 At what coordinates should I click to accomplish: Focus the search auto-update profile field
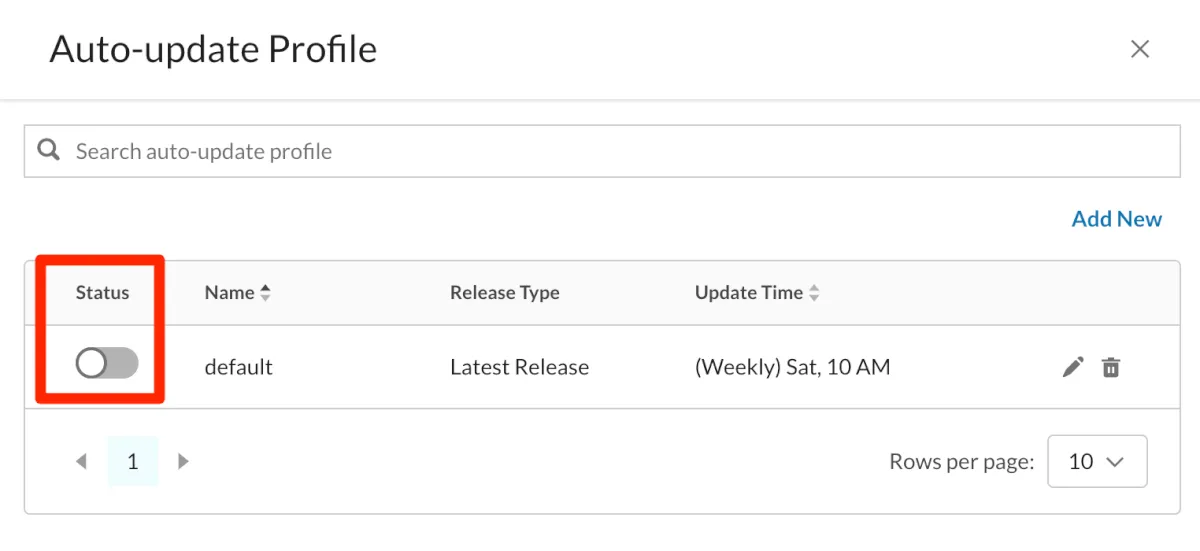(600, 152)
